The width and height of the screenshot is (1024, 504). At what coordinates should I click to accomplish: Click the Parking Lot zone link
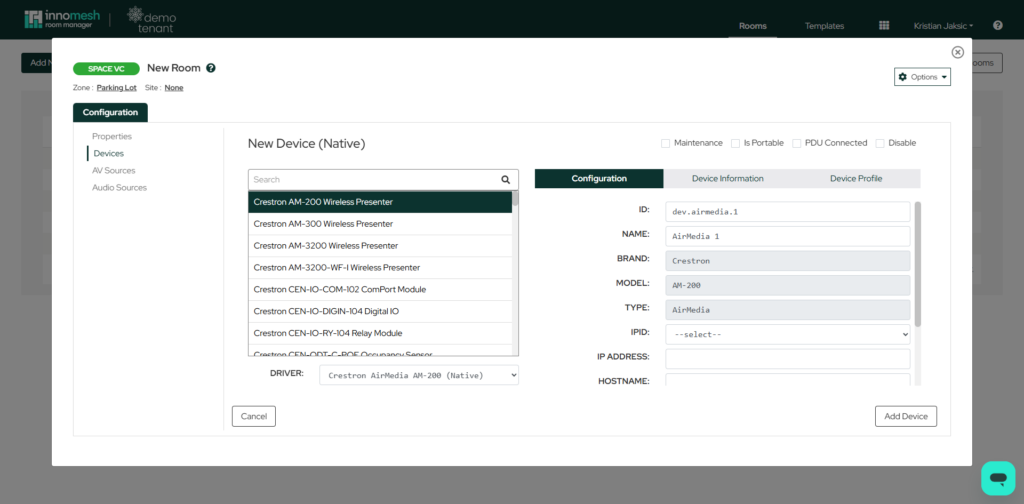(x=117, y=88)
